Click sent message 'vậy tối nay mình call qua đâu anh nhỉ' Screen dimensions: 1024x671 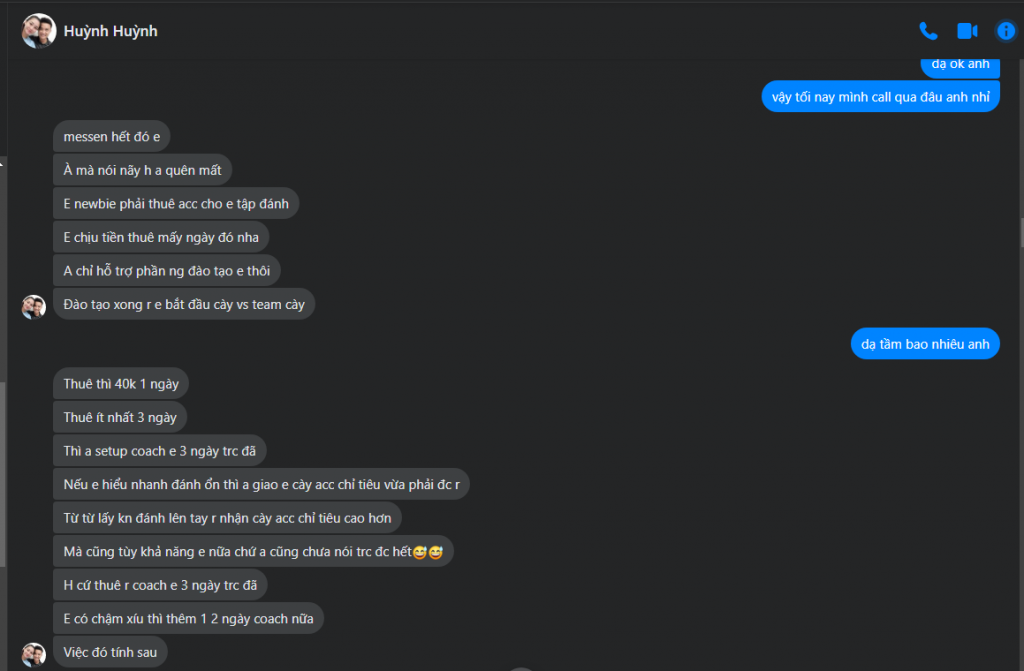[x=880, y=97]
